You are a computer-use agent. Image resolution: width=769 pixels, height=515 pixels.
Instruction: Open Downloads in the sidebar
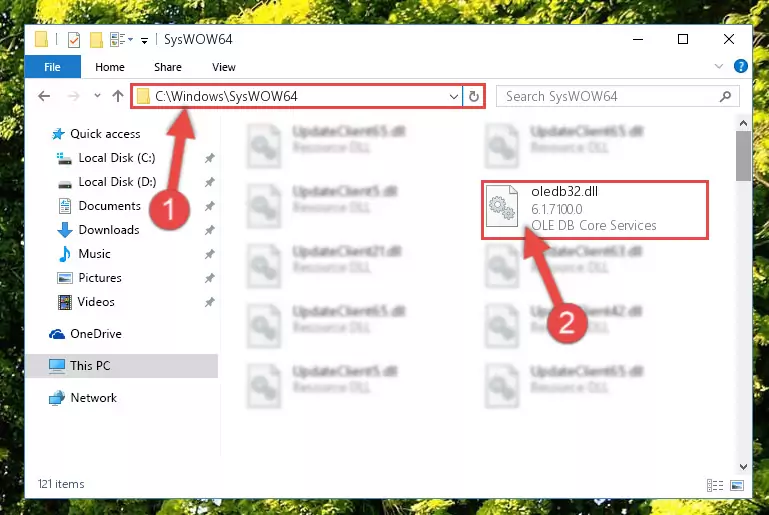109,230
